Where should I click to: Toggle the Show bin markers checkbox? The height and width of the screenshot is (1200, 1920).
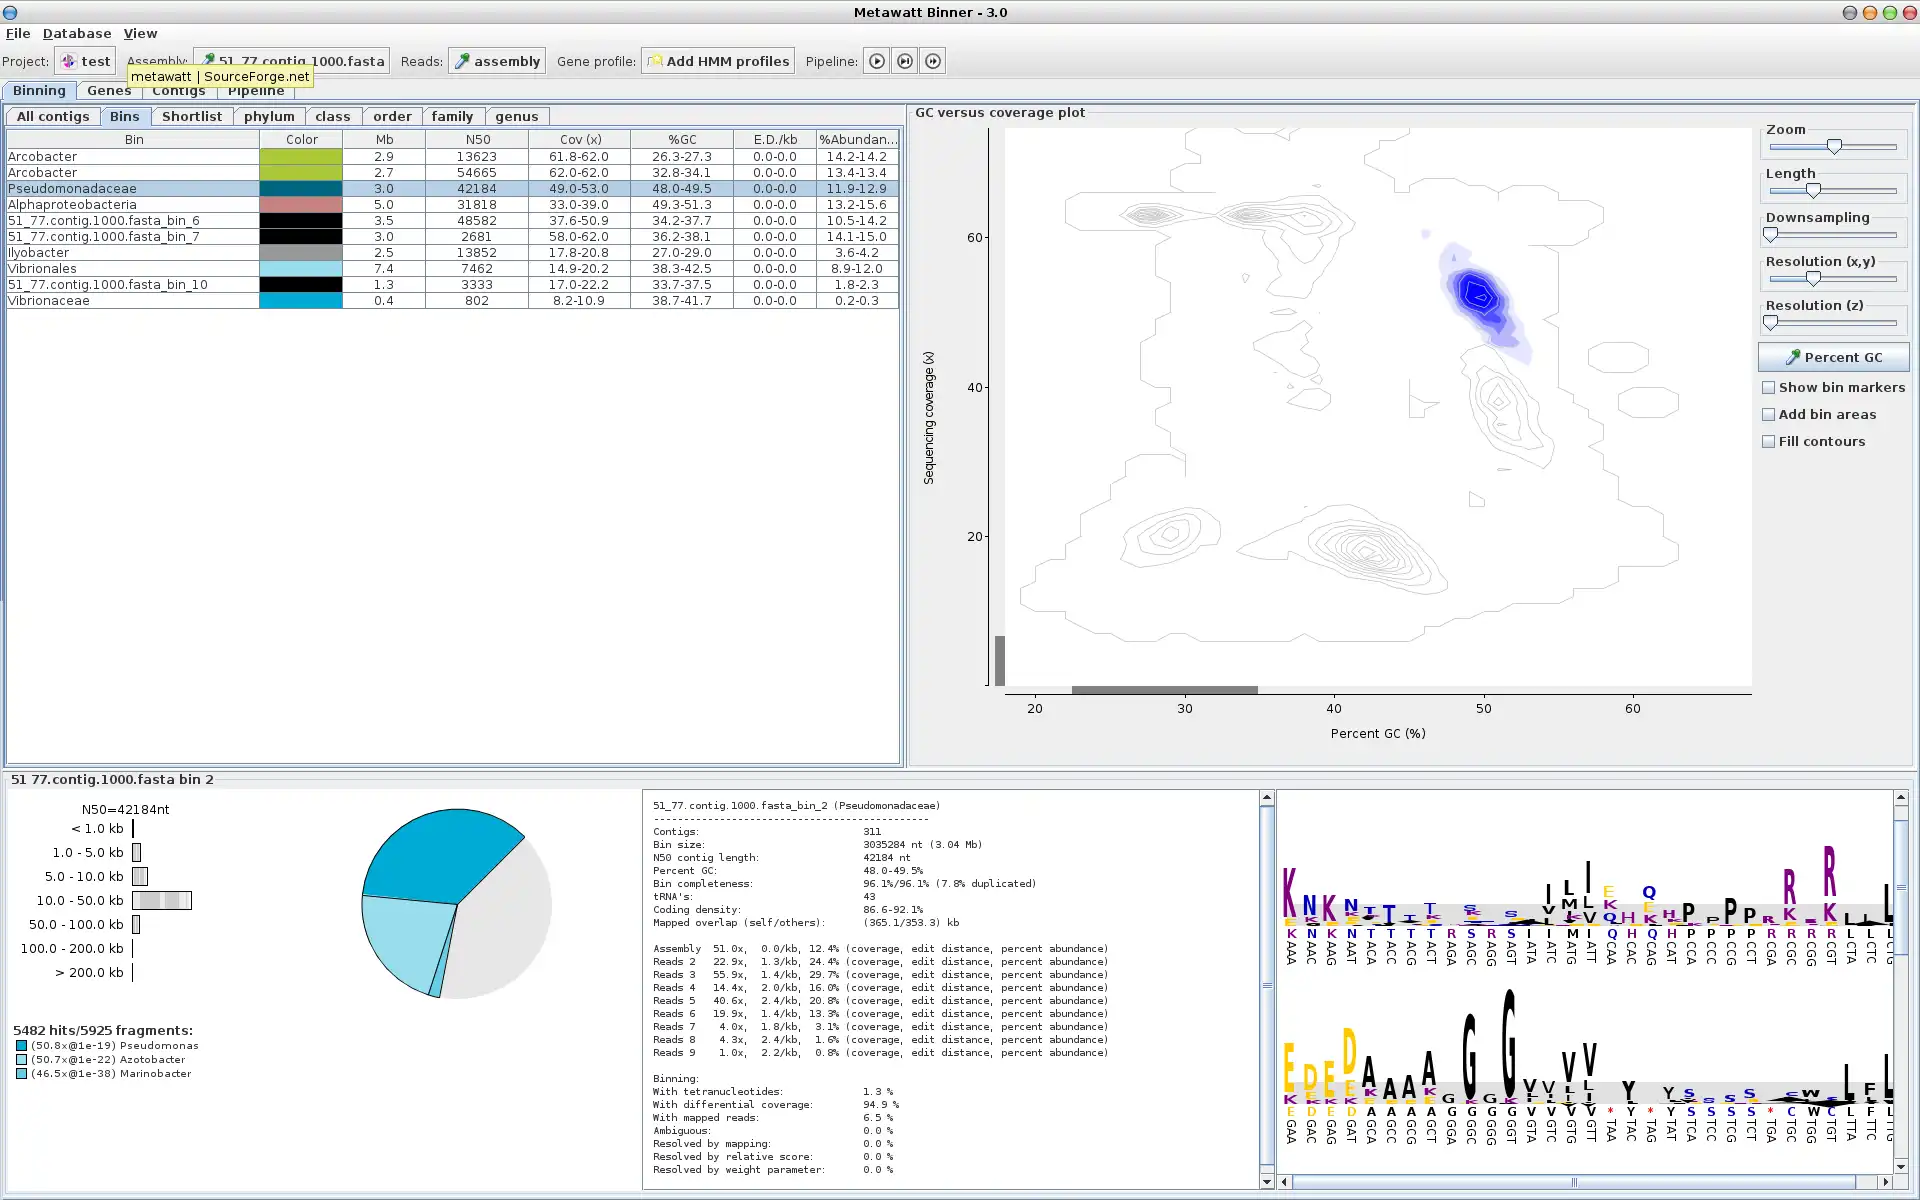[1769, 387]
